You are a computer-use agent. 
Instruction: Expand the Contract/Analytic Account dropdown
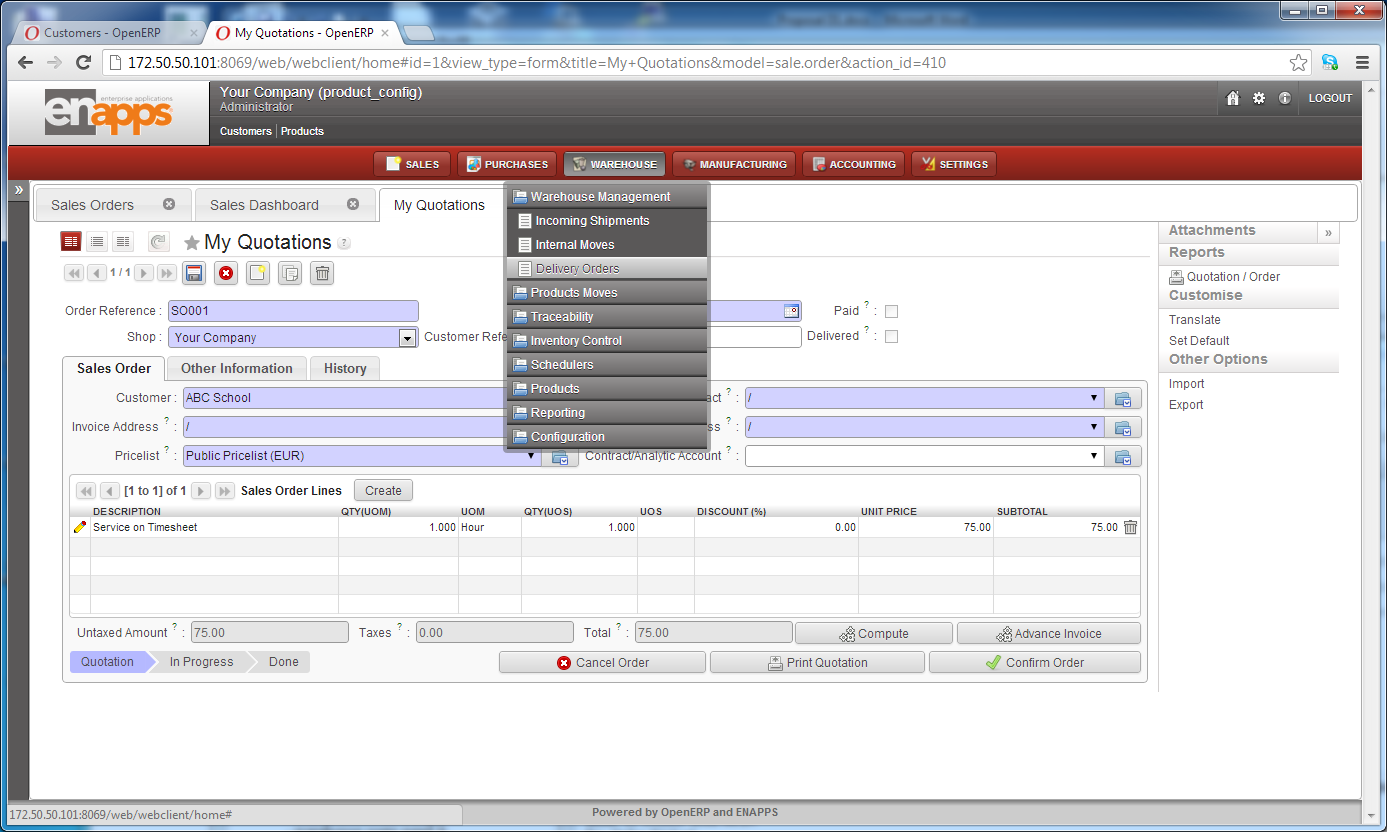point(1094,456)
